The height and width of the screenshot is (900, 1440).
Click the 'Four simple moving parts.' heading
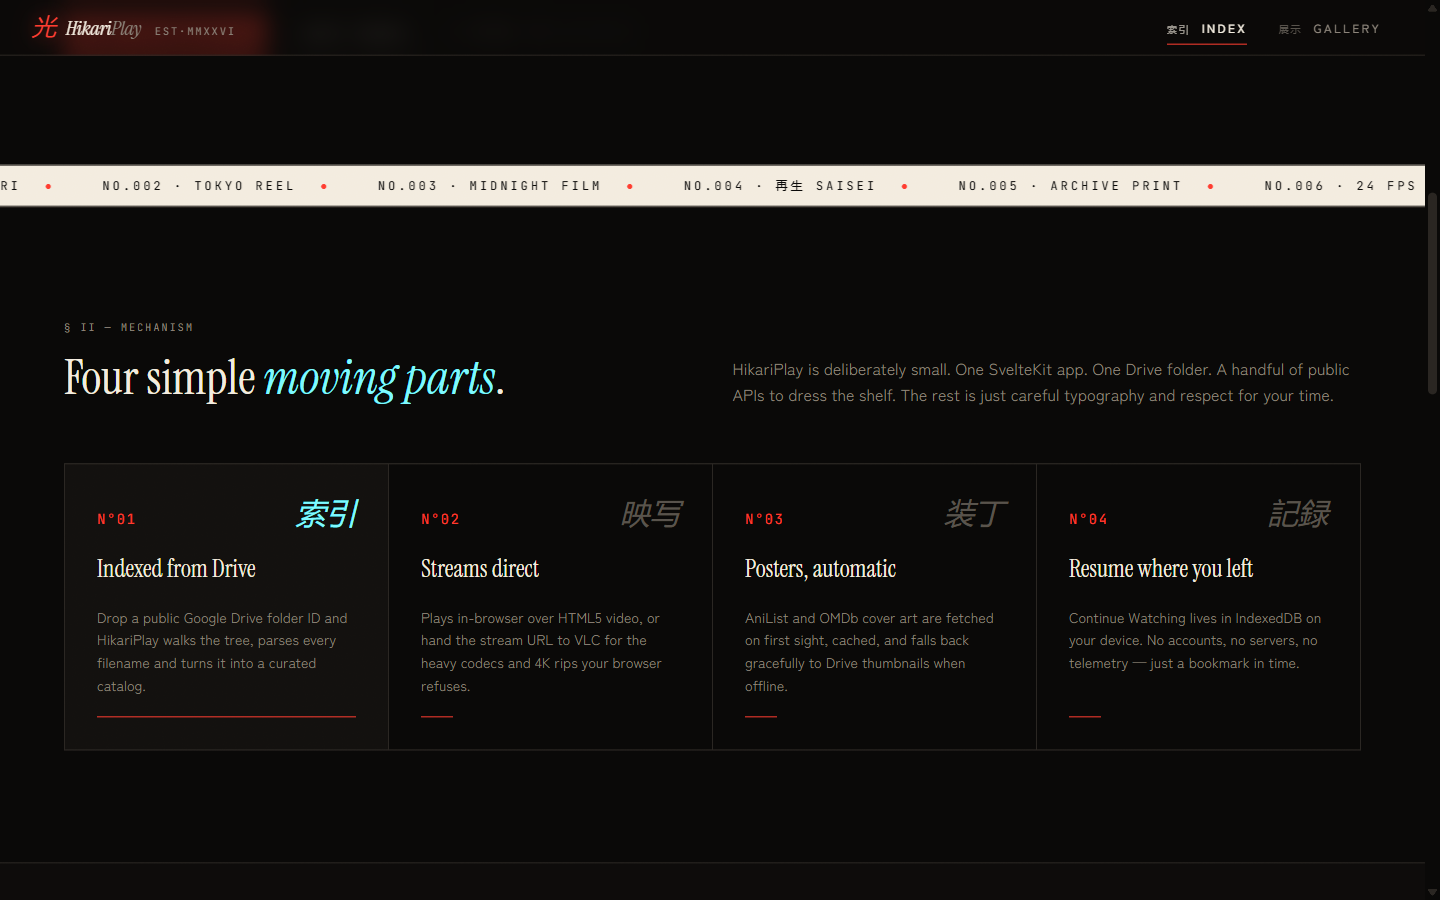[x=284, y=379]
